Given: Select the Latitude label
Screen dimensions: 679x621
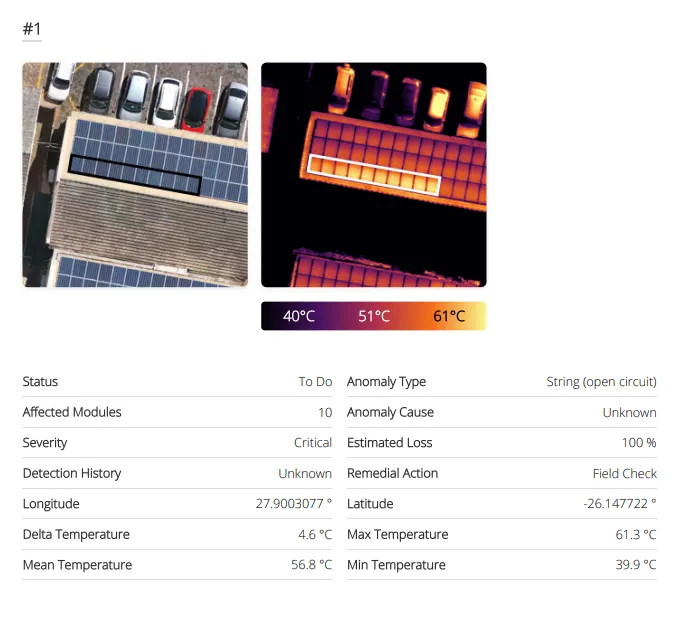Looking at the screenshot, I should click(x=370, y=504).
